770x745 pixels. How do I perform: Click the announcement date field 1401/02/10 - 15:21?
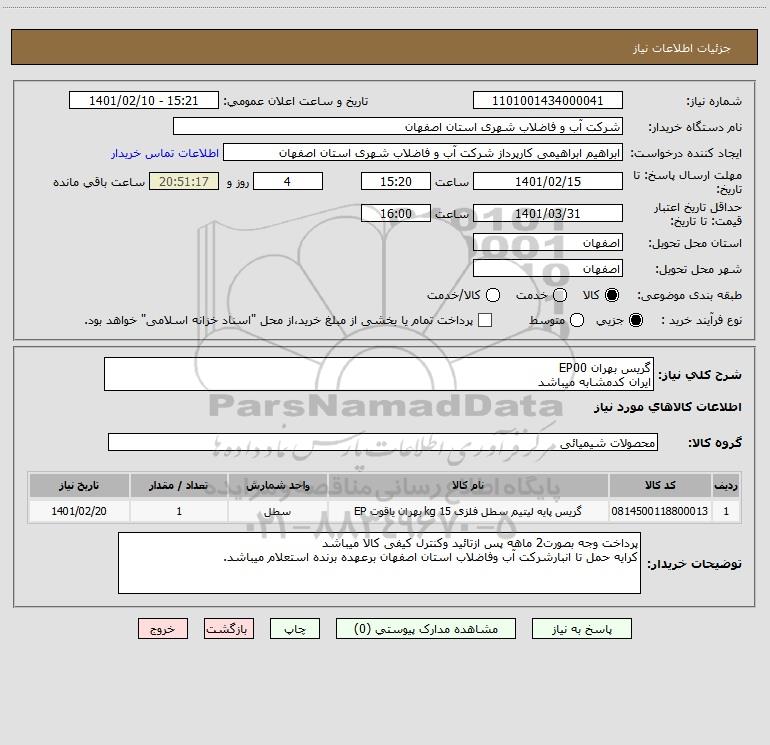144,100
